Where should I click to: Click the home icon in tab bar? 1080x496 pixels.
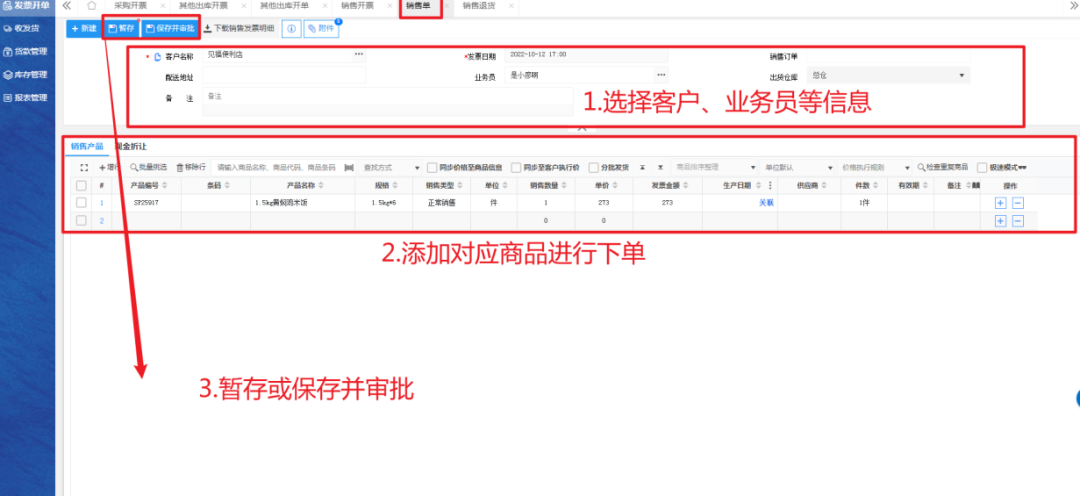click(x=92, y=6)
